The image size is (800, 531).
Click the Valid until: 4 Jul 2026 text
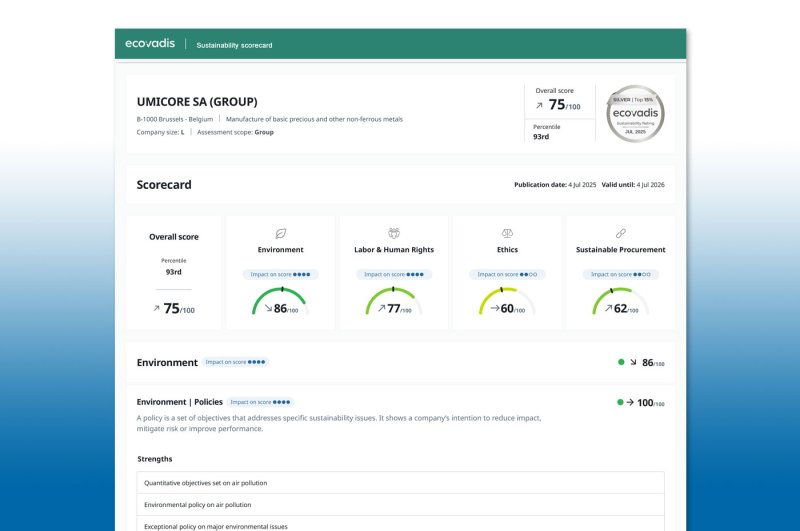tap(633, 185)
